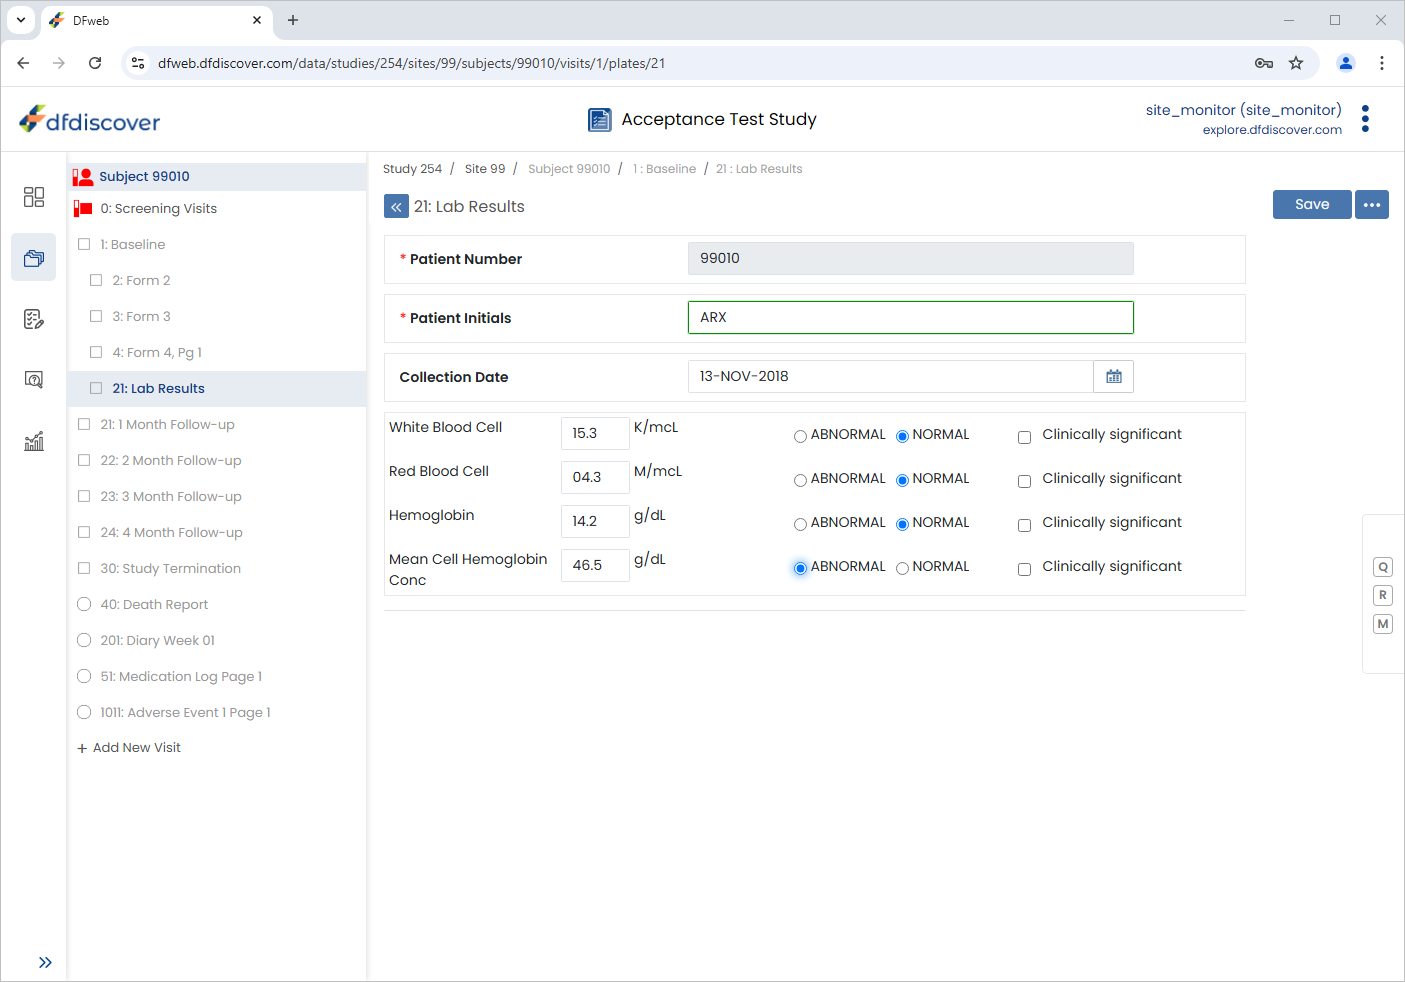The image size is (1405, 982).
Task: Open the dashboard grid icon in sidebar
Action: coord(34,197)
